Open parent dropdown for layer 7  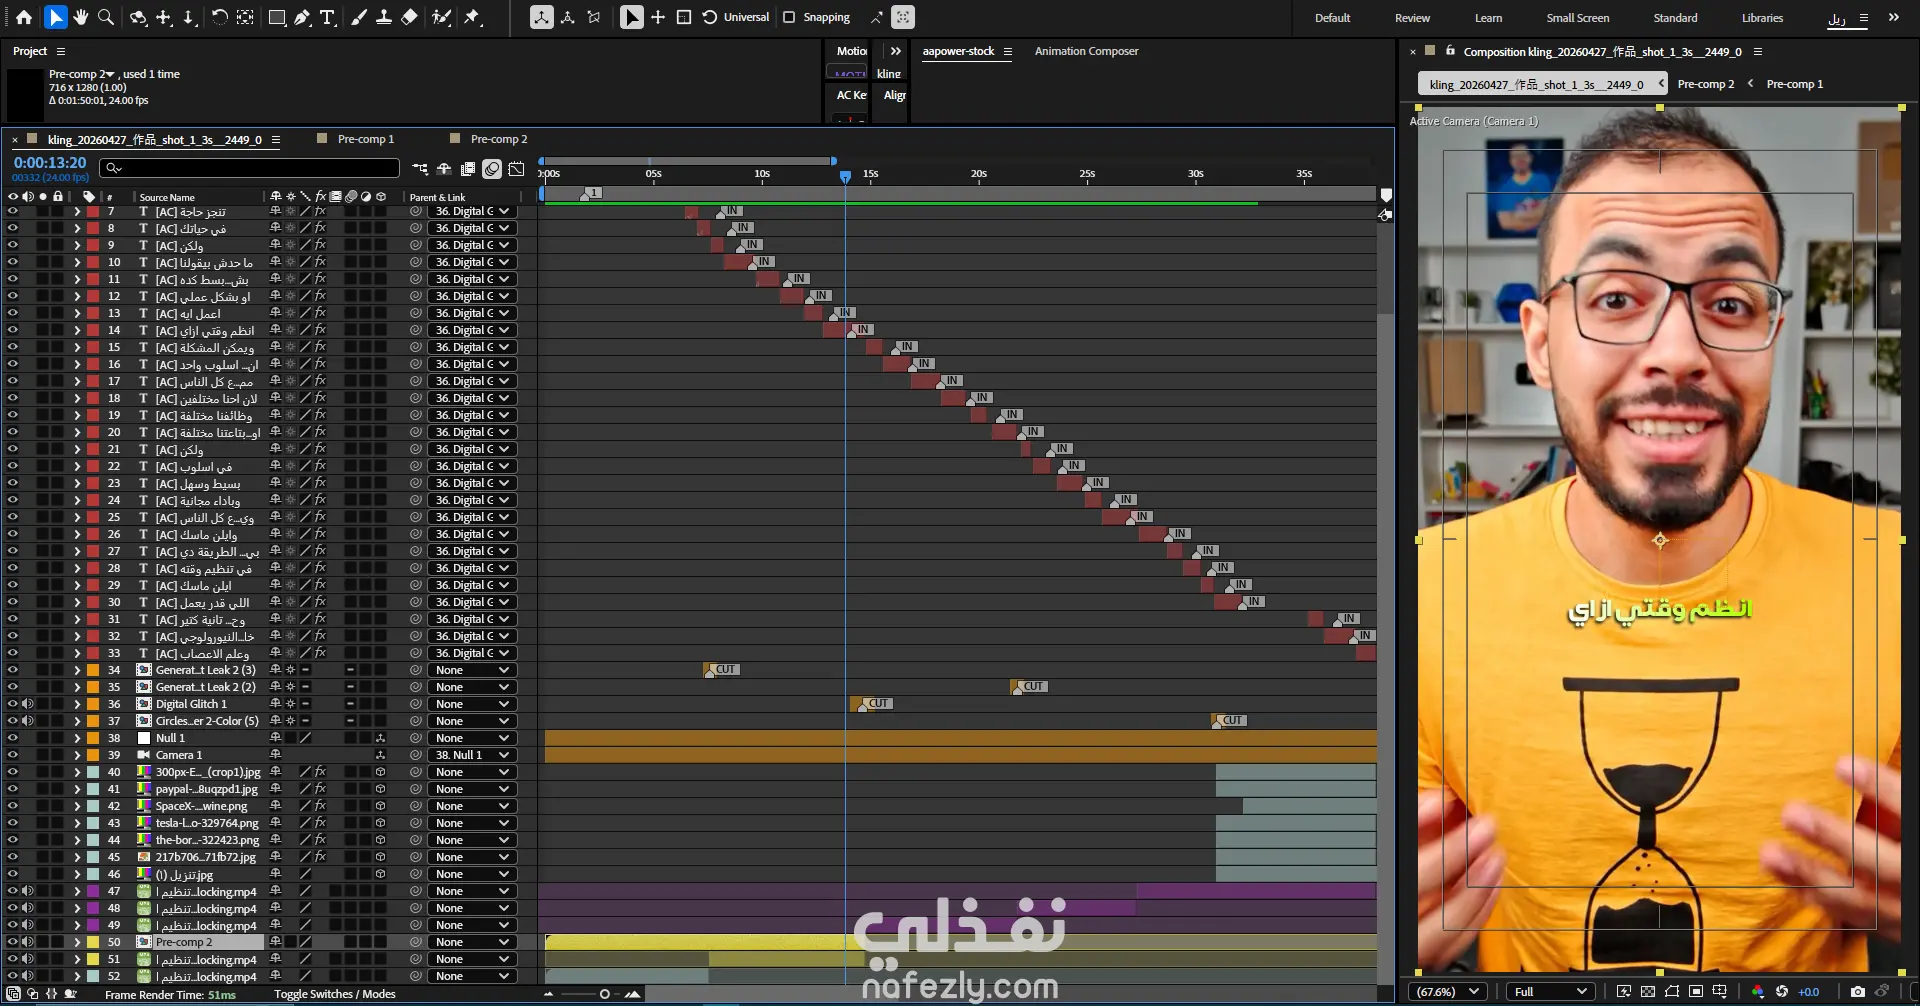click(472, 211)
